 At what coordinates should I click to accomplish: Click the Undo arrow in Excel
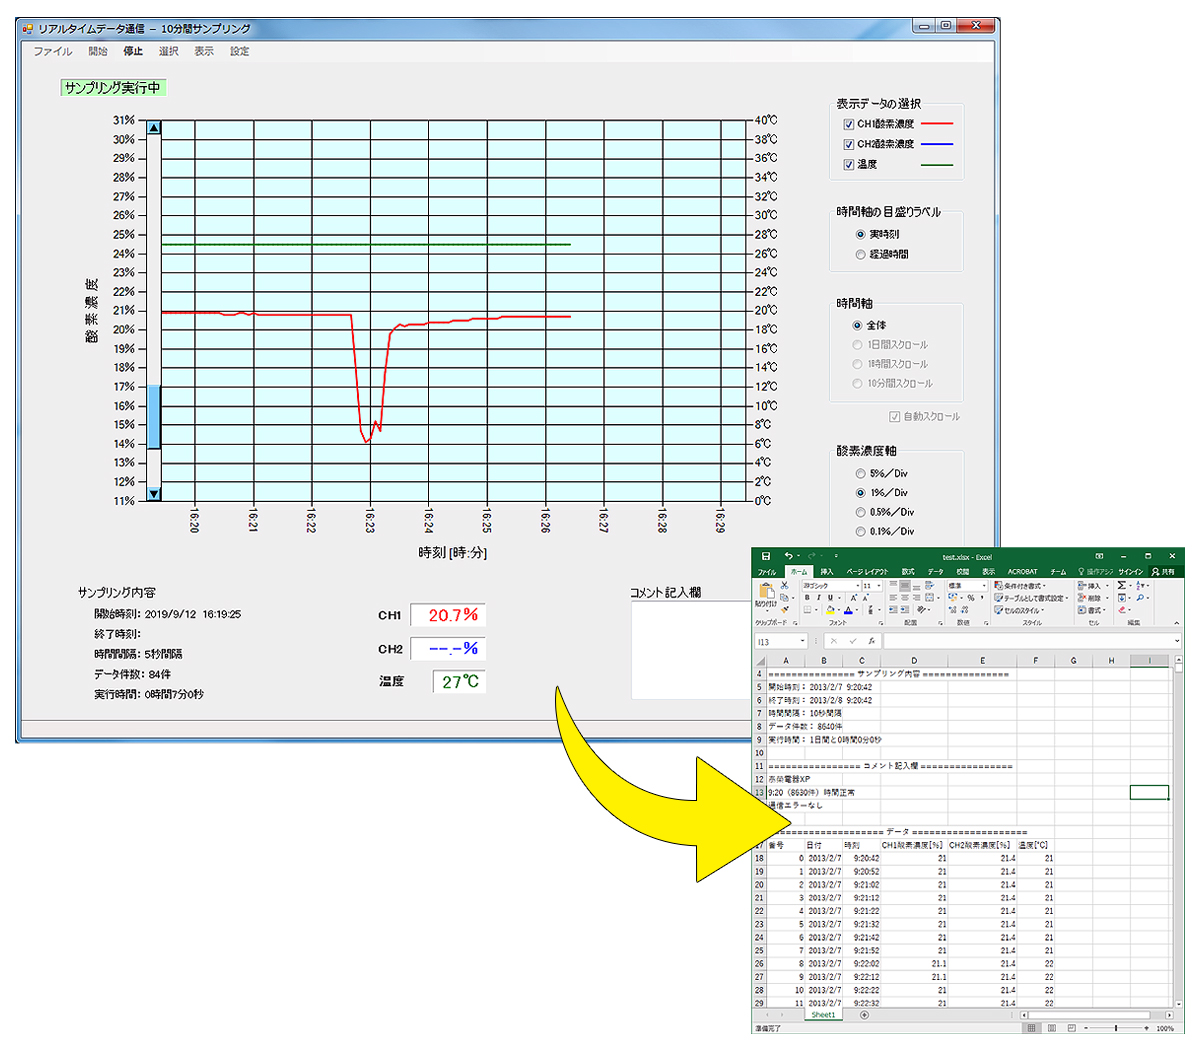coord(788,556)
